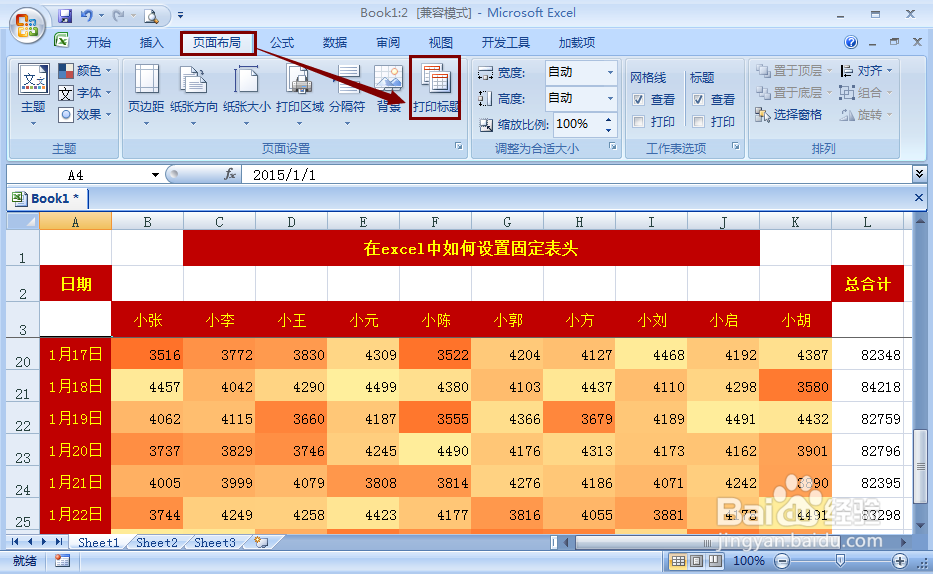Image resolution: width=933 pixels, height=574 pixels.
Task: Toggle gridlines 查看 checkbox
Action: tap(638, 99)
